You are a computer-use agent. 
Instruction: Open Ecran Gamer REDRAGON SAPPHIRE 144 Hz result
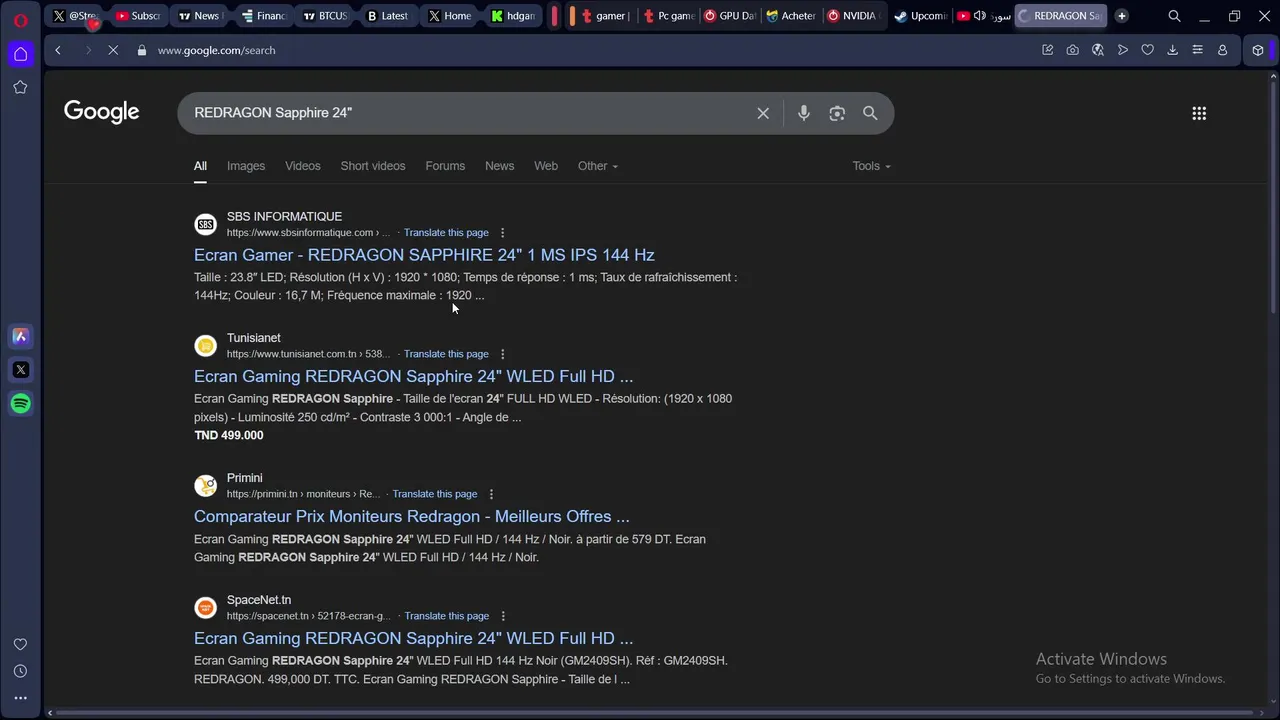click(424, 255)
